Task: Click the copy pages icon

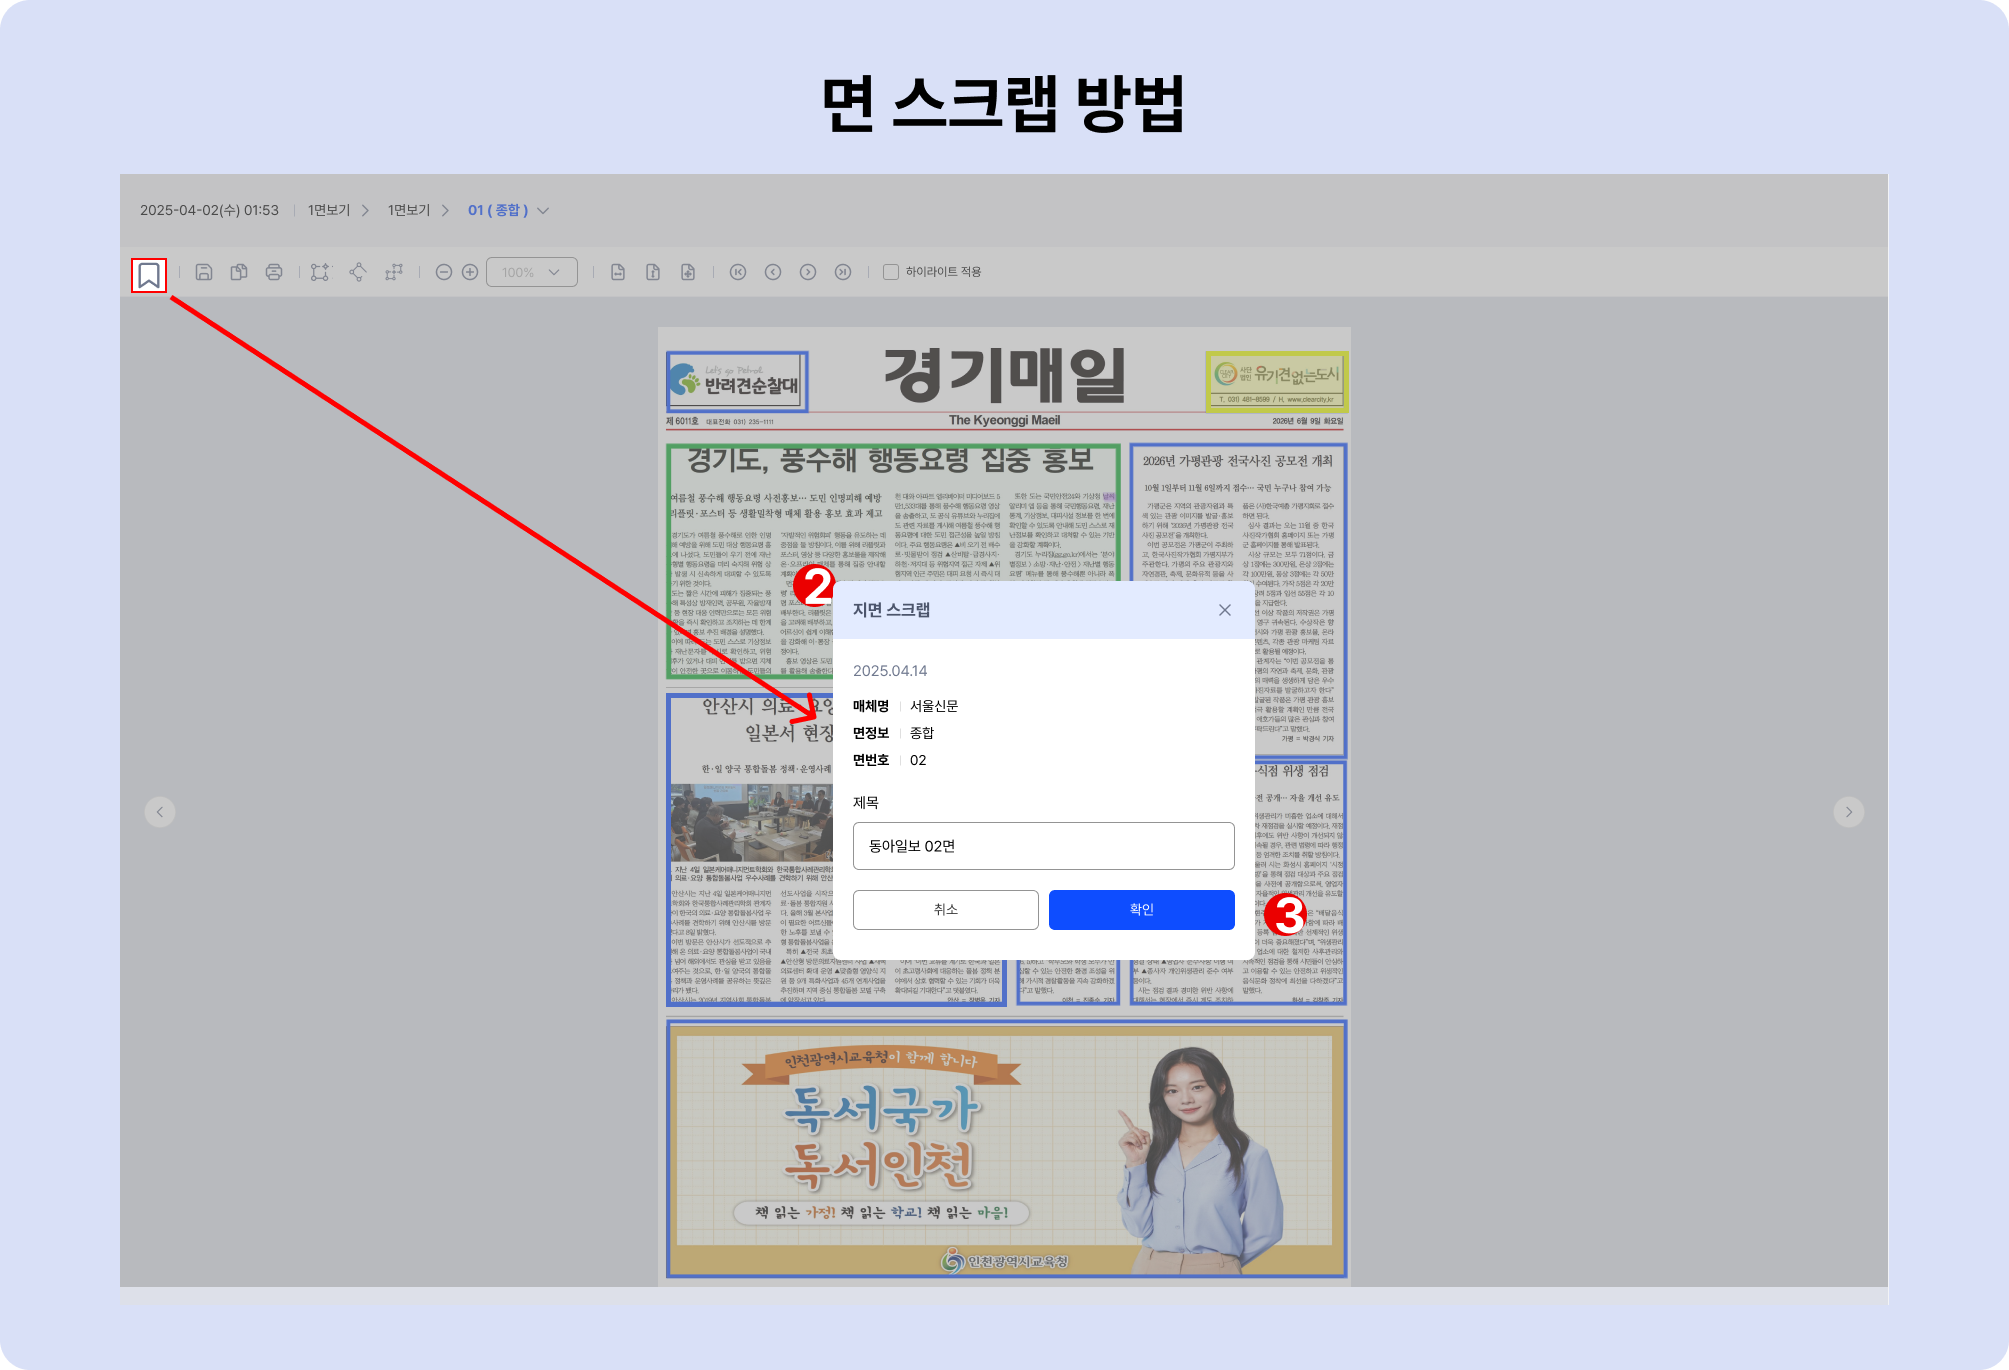Action: click(x=239, y=272)
